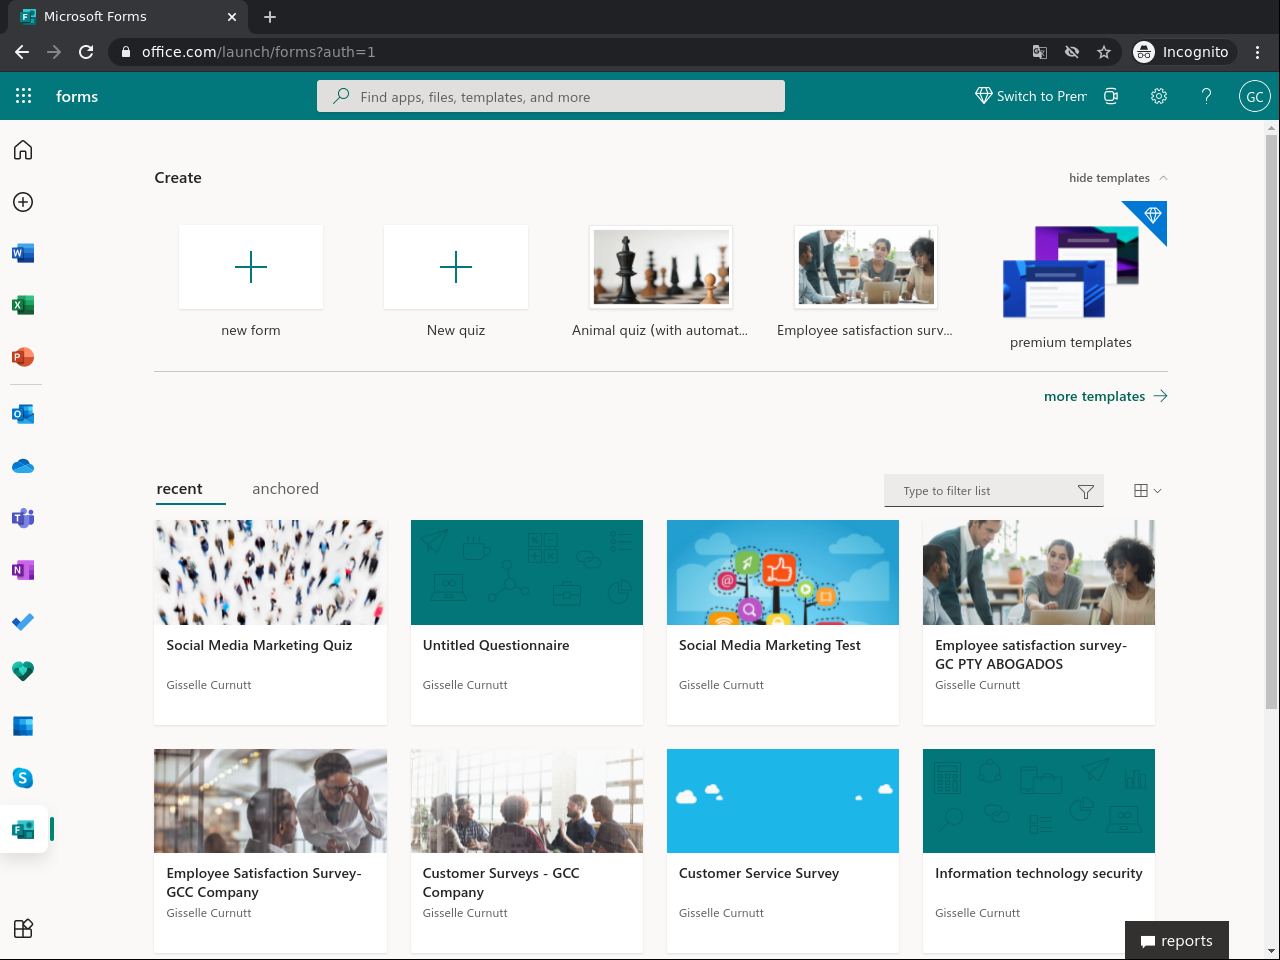This screenshot has height=960, width=1280.
Task: Open PowerPoint from the sidebar
Action: tap(23, 357)
